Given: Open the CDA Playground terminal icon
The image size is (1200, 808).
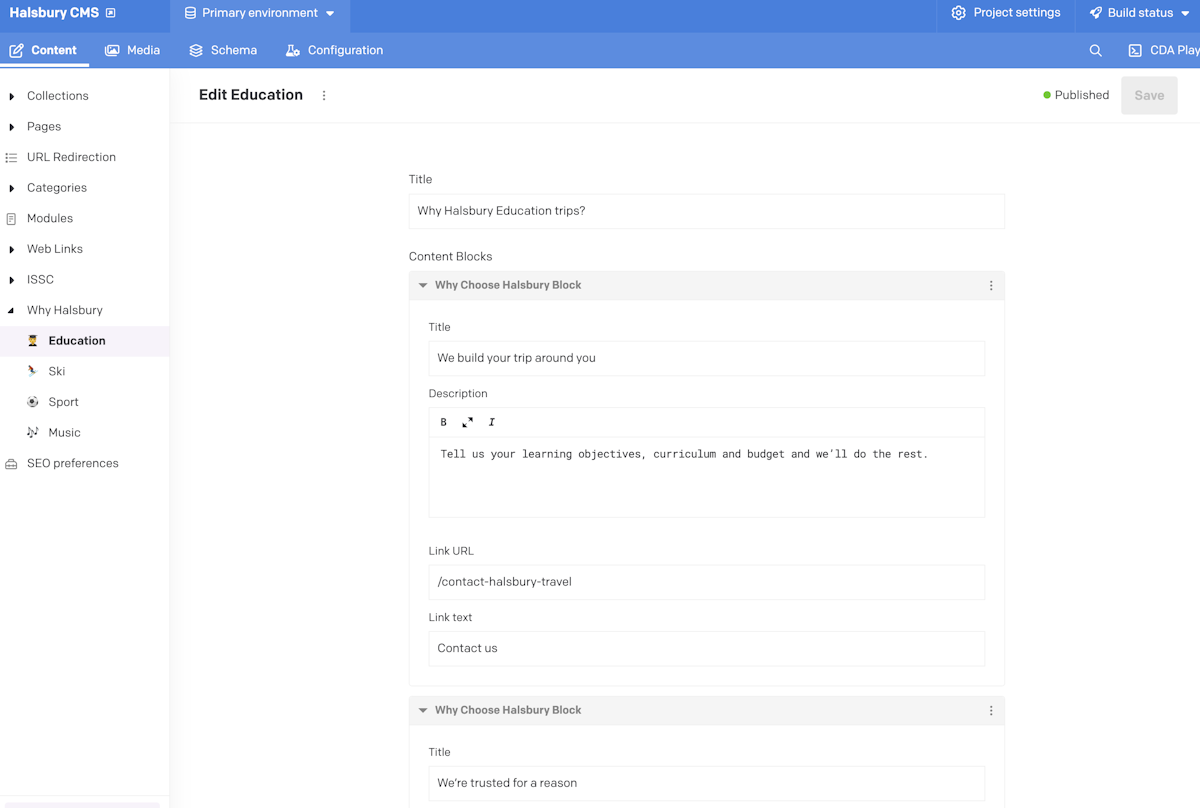Looking at the screenshot, I should click(1135, 50).
